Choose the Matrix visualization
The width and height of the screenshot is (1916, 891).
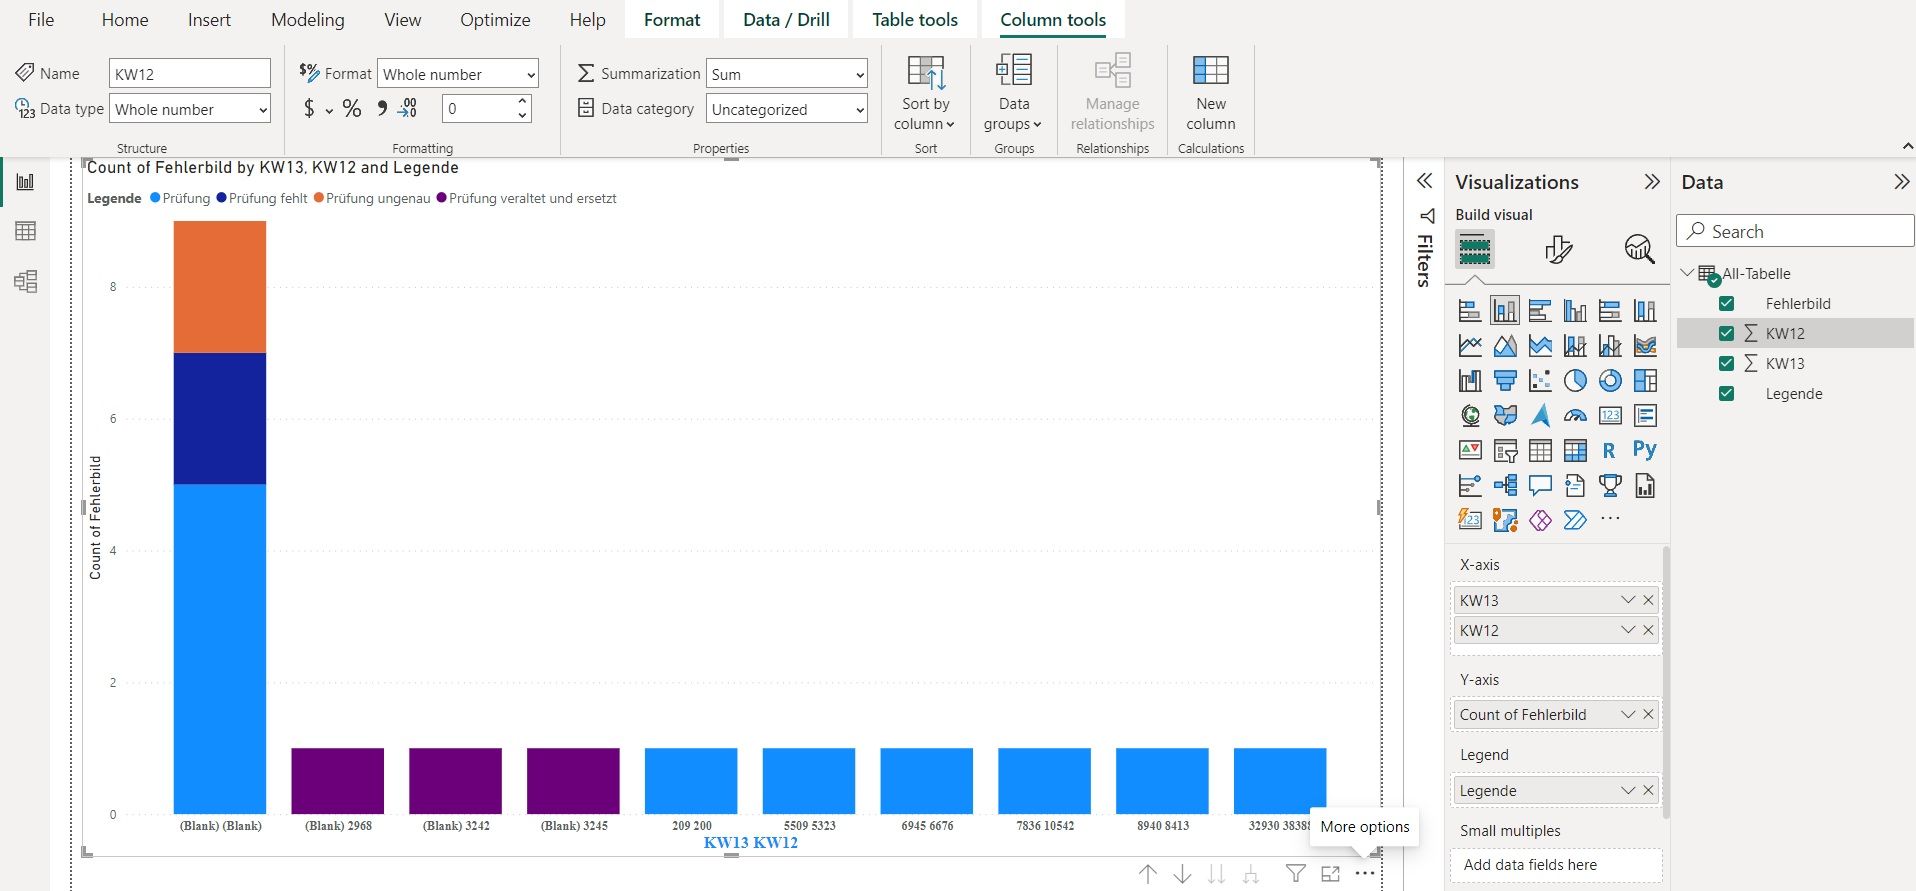(x=1575, y=450)
